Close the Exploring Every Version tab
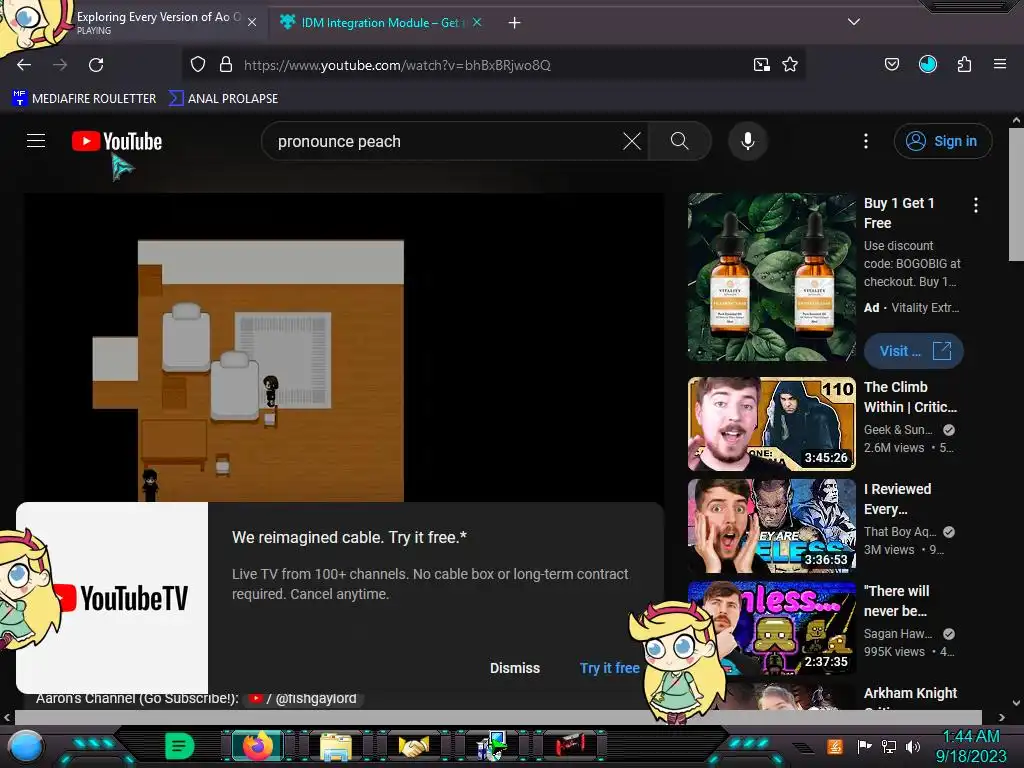This screenshot has width=1024, height=768. [x=252, y=22]
